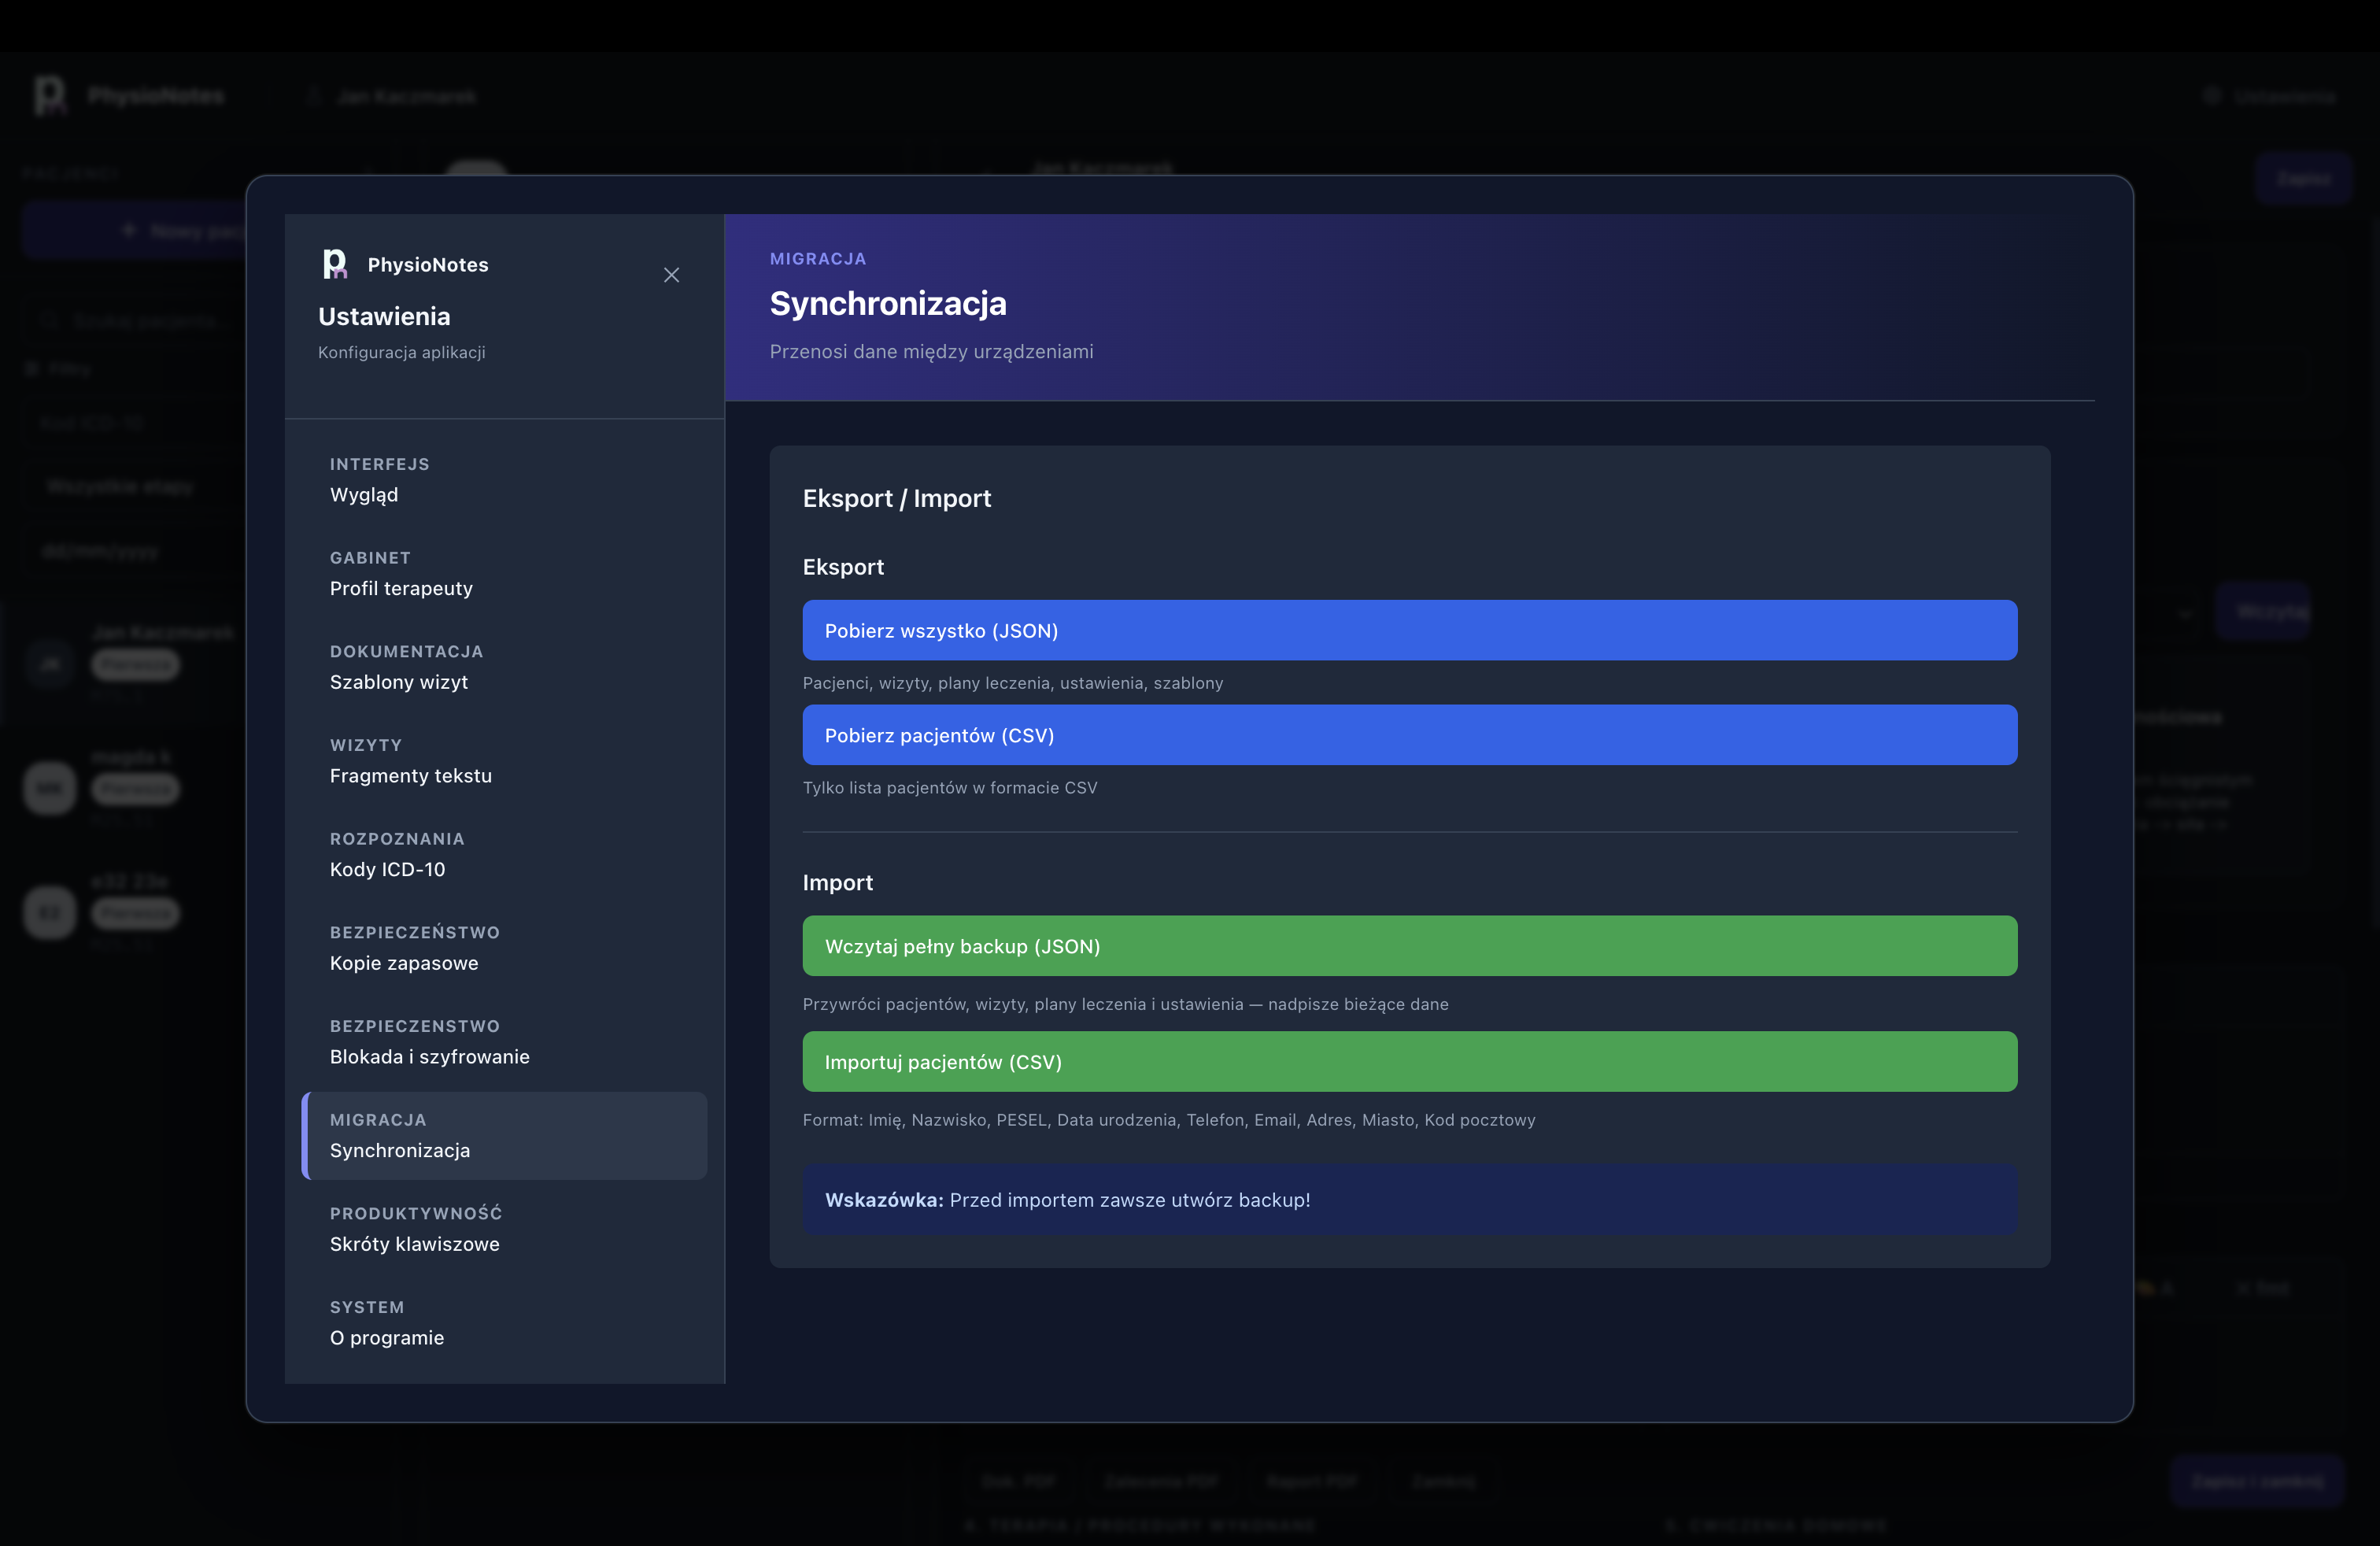Open Kody ICD-10 settings
Screen dimensions: 2380x1546
coord(504,855)
